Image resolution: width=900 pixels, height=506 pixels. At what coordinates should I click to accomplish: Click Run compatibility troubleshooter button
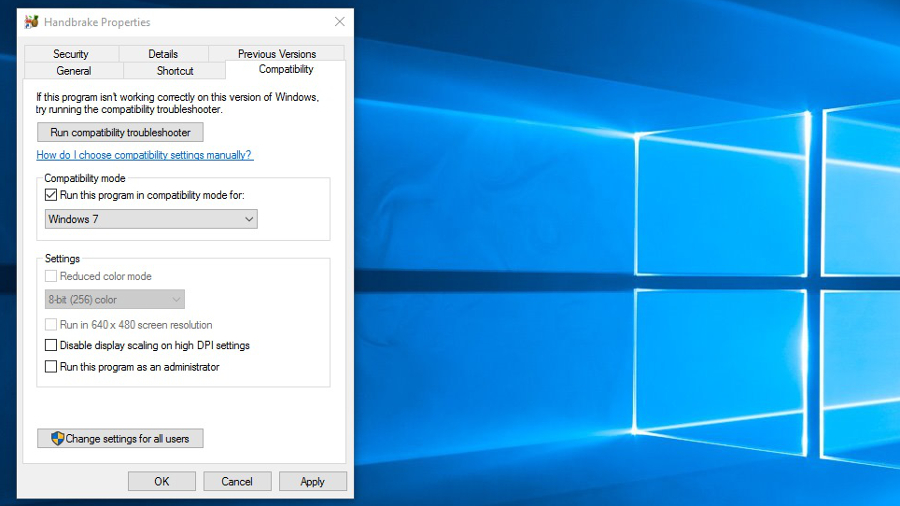(120, 133)
